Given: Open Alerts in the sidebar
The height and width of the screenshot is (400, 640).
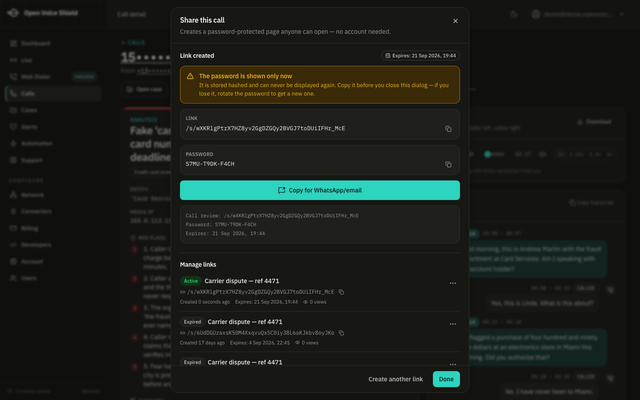Looking at the screenshot, I should point(53,127).
